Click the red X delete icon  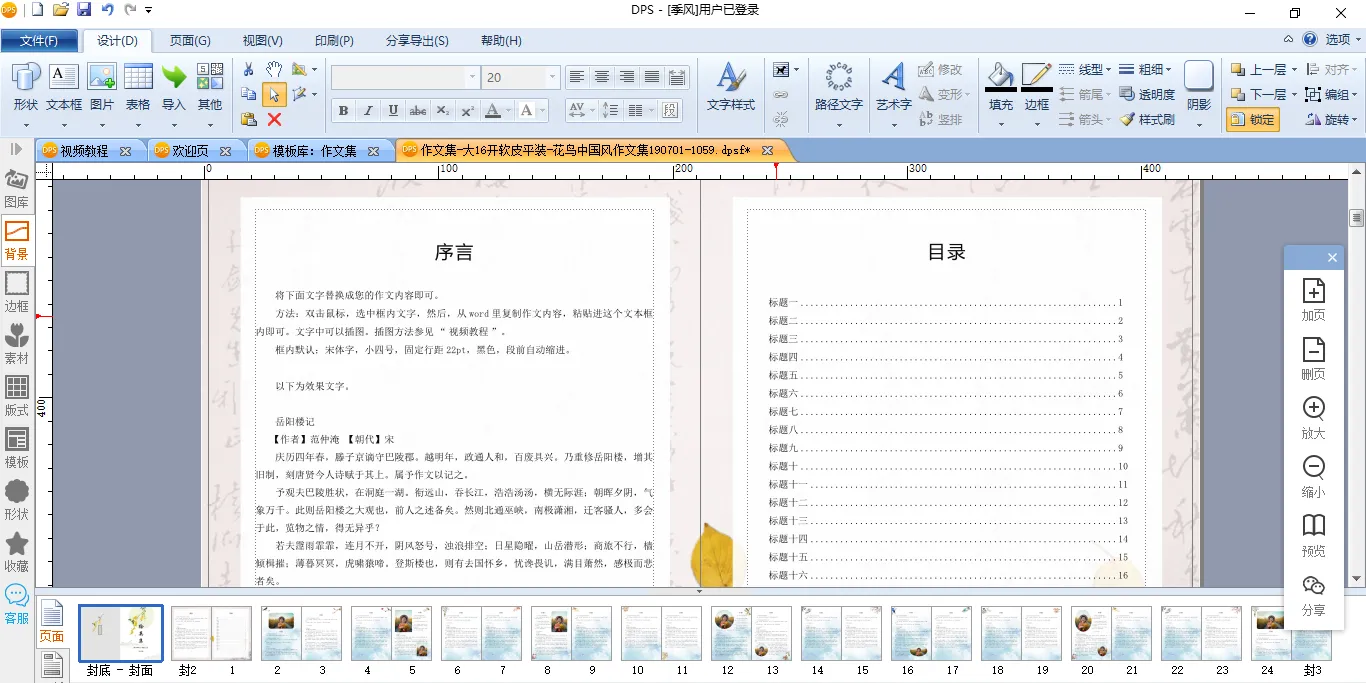tap(274, 119)
